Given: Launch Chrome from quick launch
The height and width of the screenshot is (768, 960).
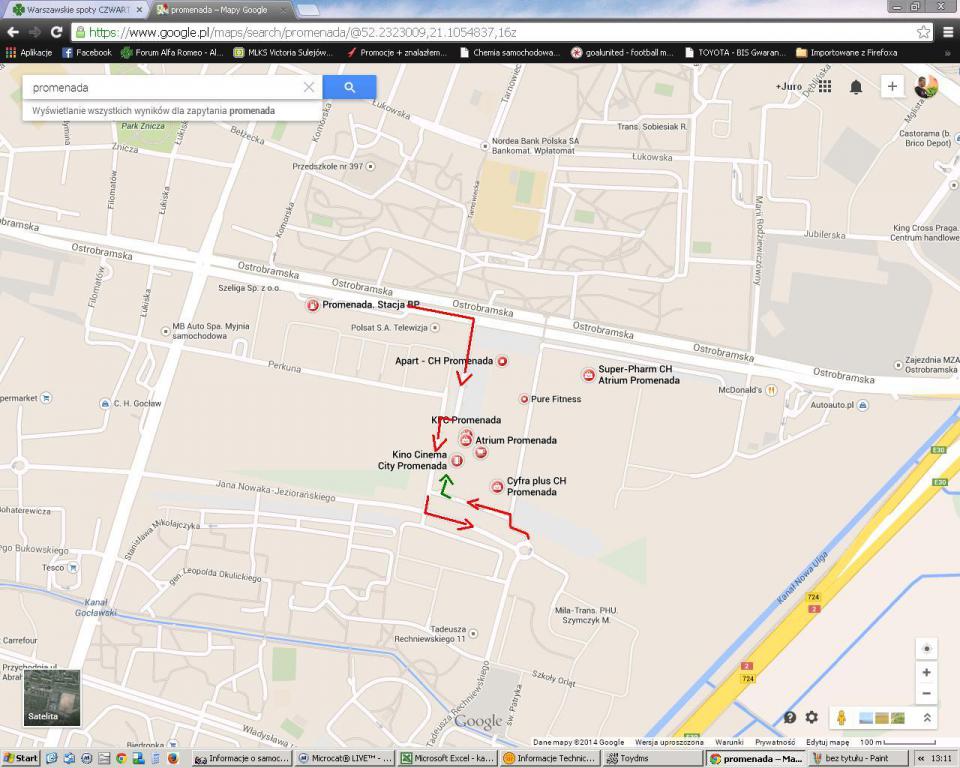Looking at the screenshot, I should [x=121, y=758].
